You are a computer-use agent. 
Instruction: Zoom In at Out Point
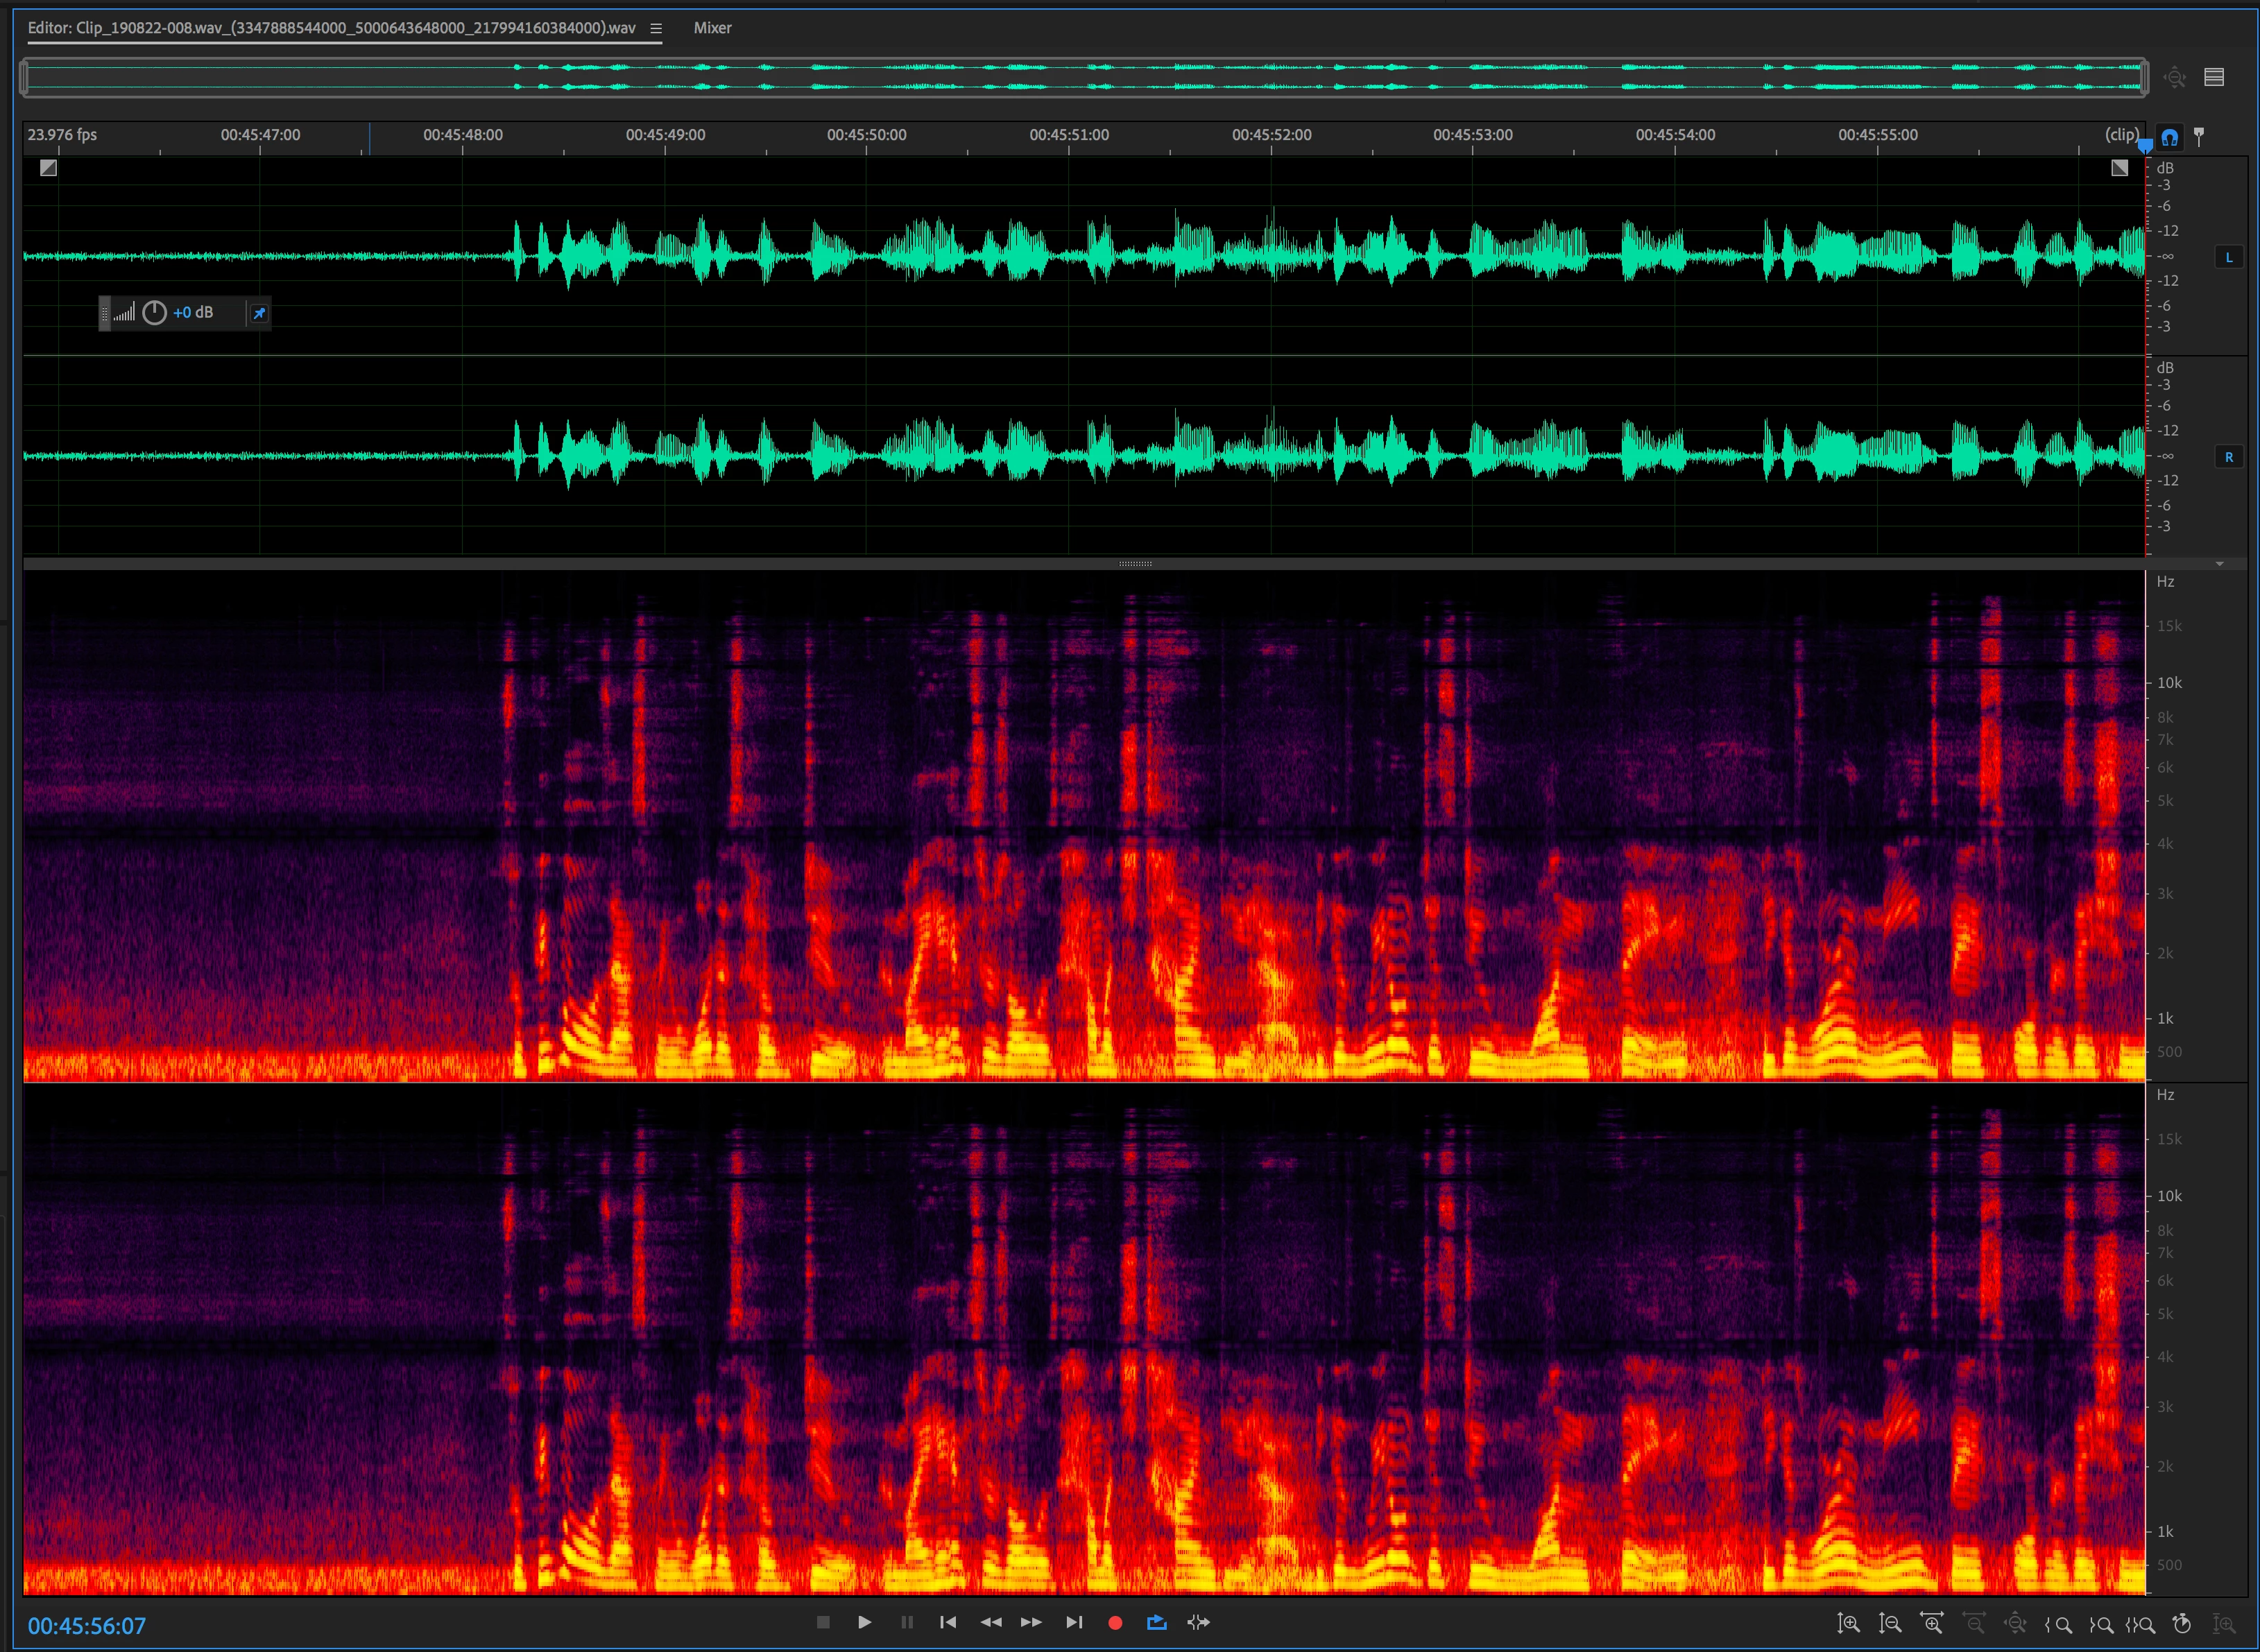pos(2101,1625)
